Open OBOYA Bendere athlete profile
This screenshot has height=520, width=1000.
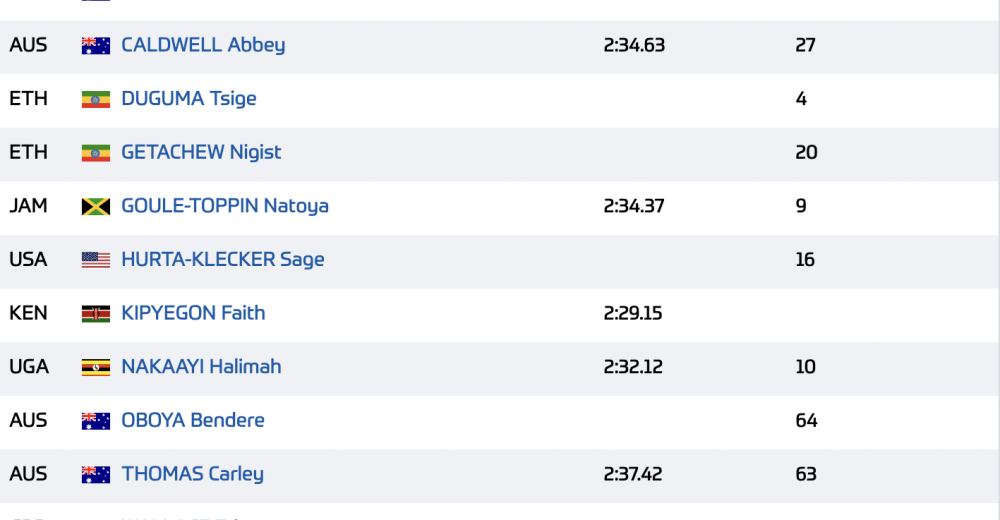193,420
